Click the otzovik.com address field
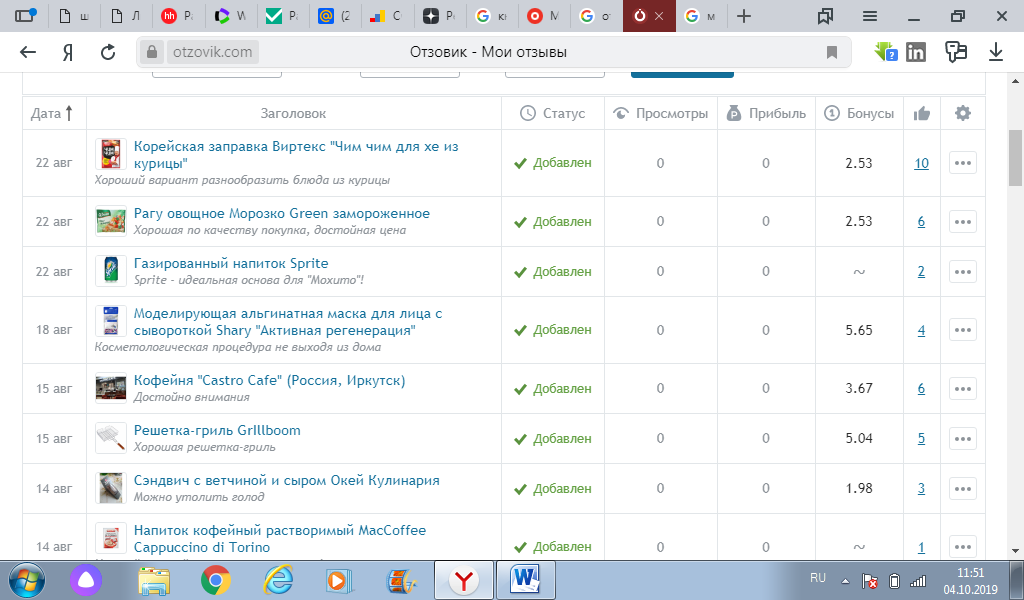 click(x=212, y=52)
